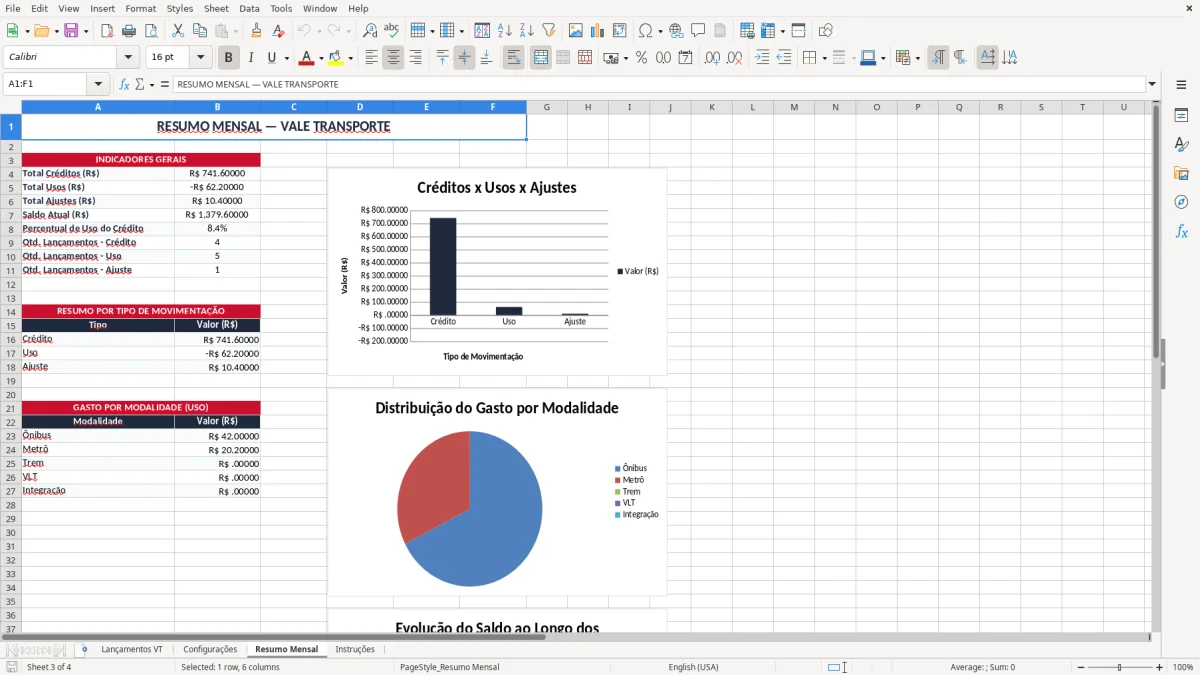Click the zoom slider in status bar
This screenshot has height=675, width=1200.
point(1120,667)
